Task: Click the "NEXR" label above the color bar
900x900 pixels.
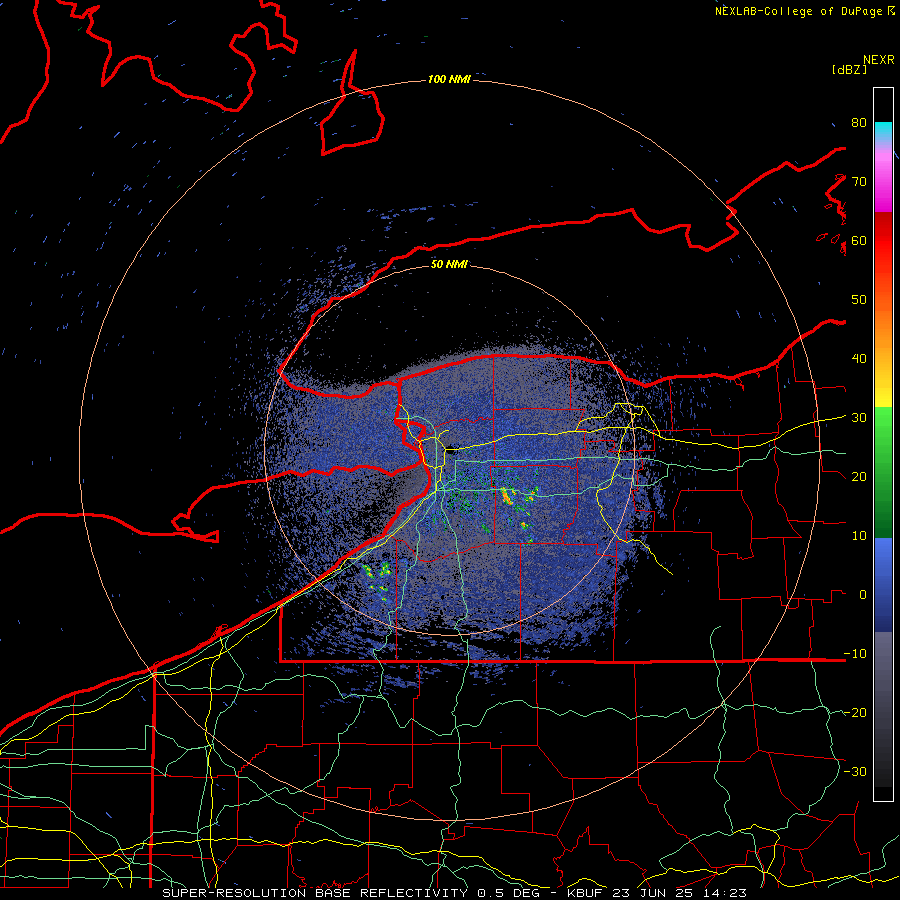Action: (879, 60)
